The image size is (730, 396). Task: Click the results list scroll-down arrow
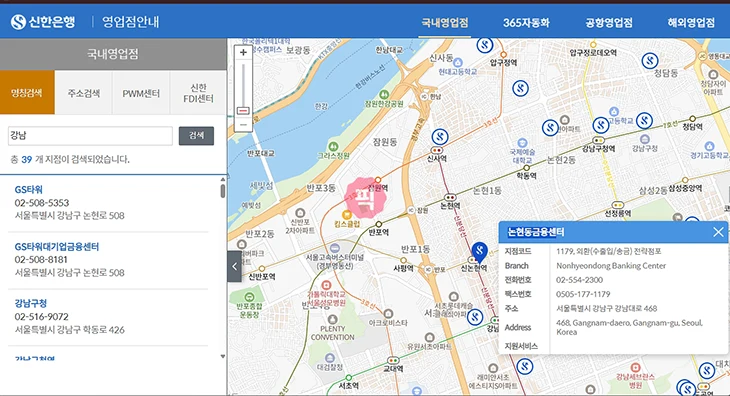223,356
